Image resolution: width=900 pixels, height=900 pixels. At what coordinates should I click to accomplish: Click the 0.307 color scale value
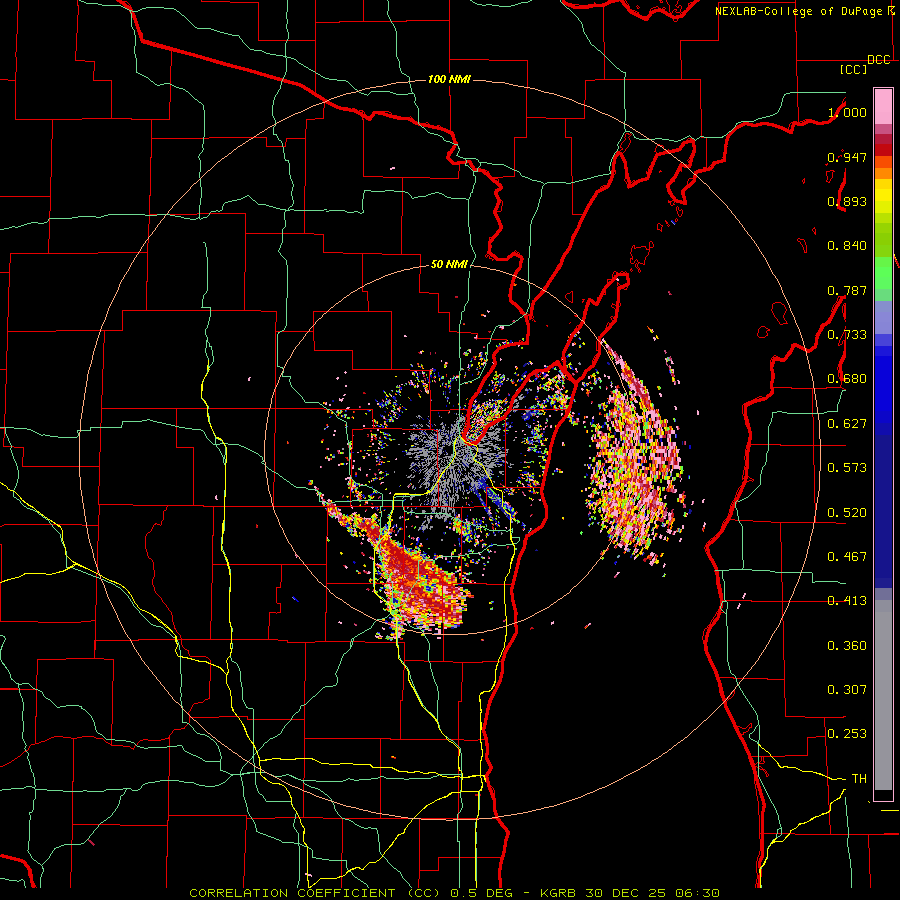click(847, 690)
